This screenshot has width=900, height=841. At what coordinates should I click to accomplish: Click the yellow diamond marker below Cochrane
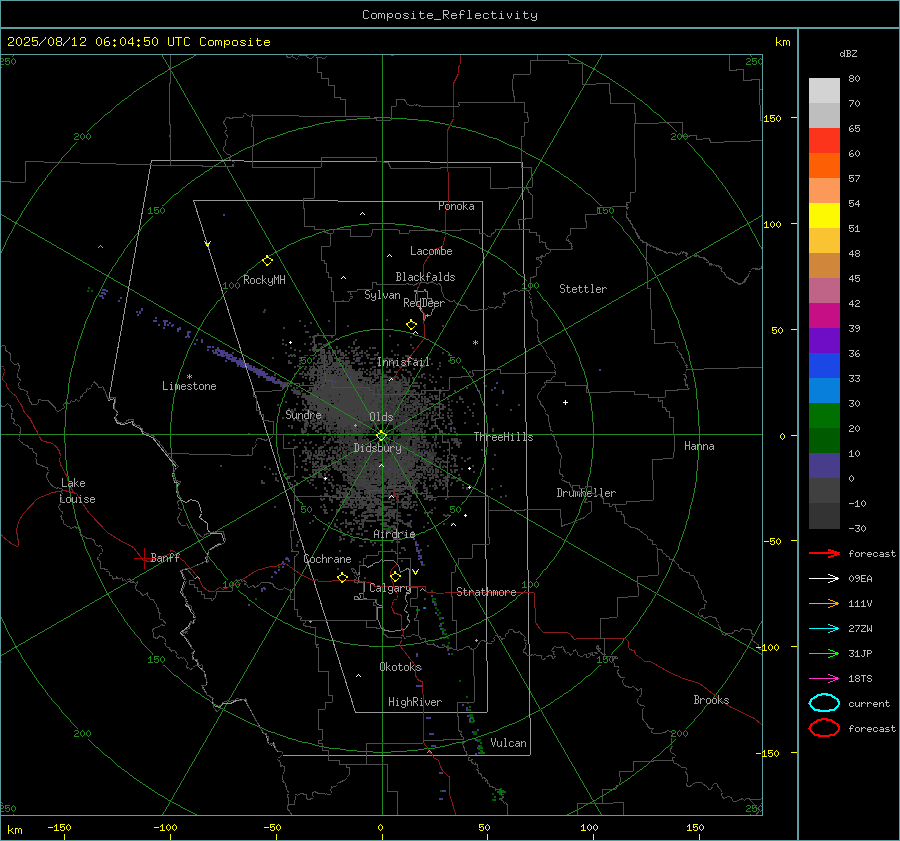(342, 577)
